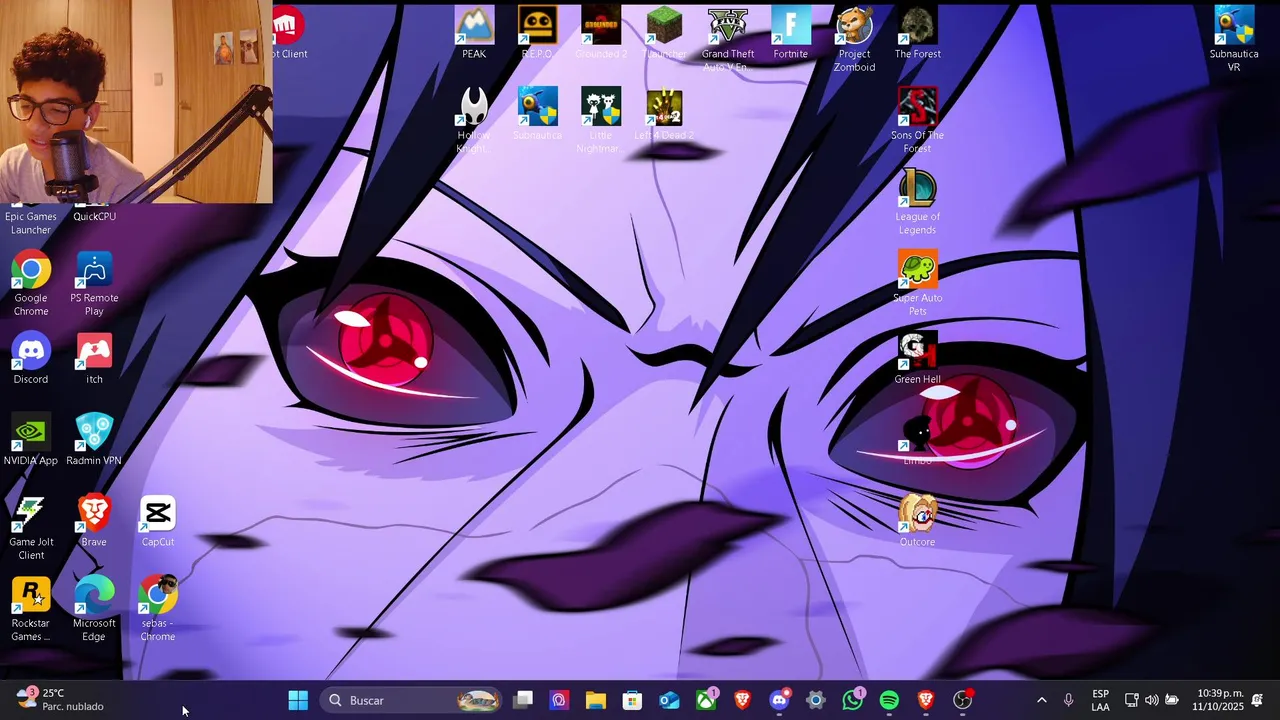The width and height of the screenshot is (1280, 720).
Task: Select the Radmin VPN icon
Action: (94, 438)
